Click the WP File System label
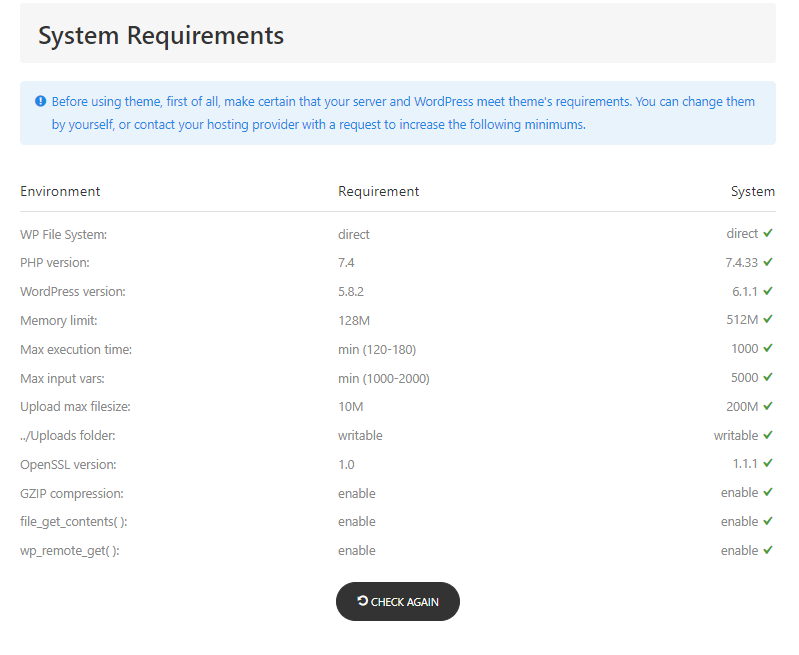 point(64,234)
